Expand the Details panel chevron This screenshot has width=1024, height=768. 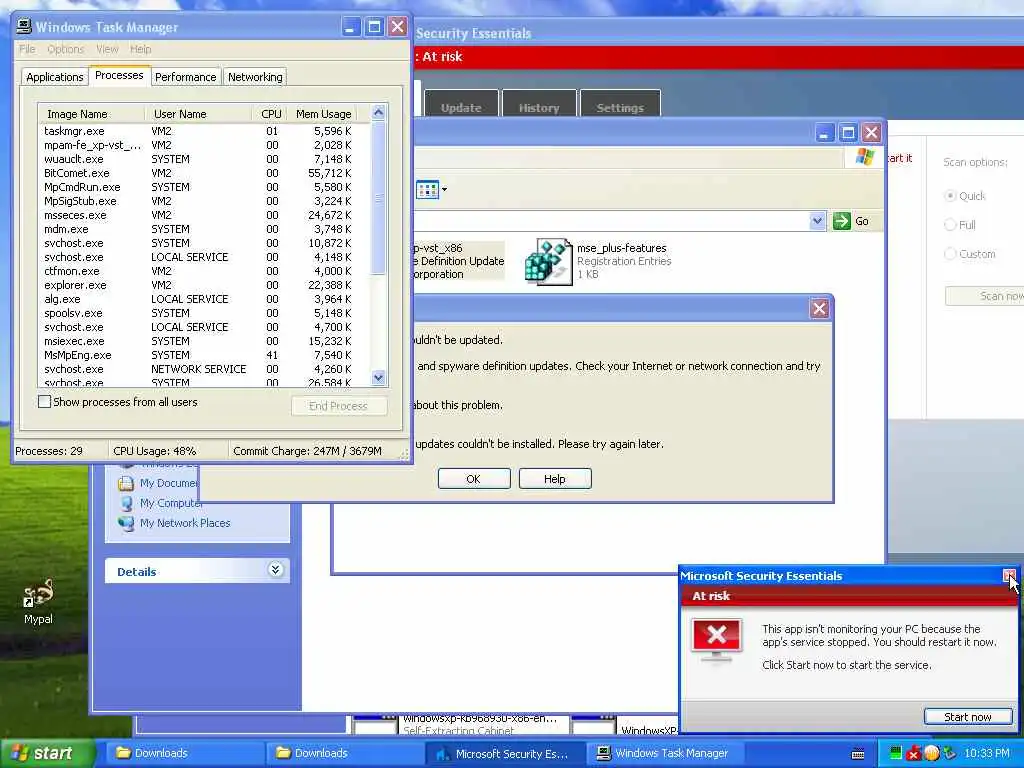pyautogui.click(x=276, y=570)
